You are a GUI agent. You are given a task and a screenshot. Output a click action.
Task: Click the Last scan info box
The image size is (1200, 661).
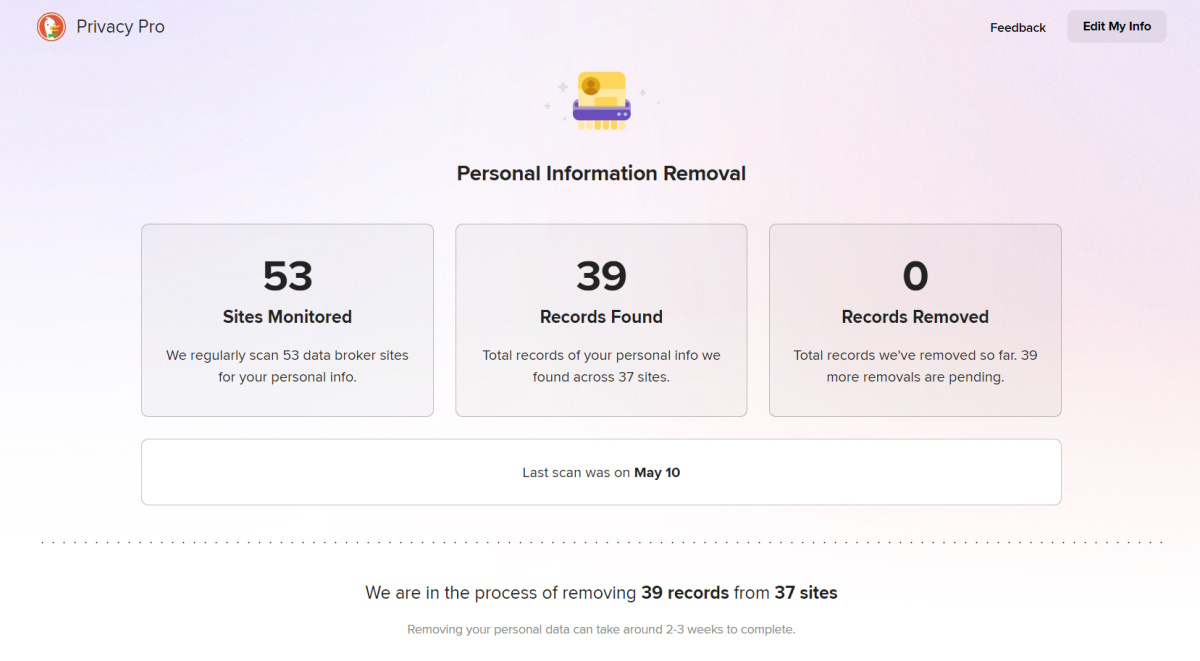(x=601, y=472)
